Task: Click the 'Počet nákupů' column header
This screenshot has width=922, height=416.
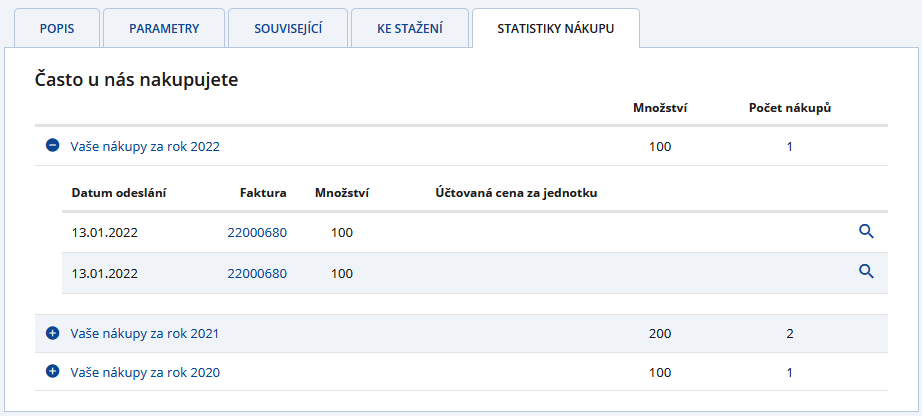Action: 790,107
